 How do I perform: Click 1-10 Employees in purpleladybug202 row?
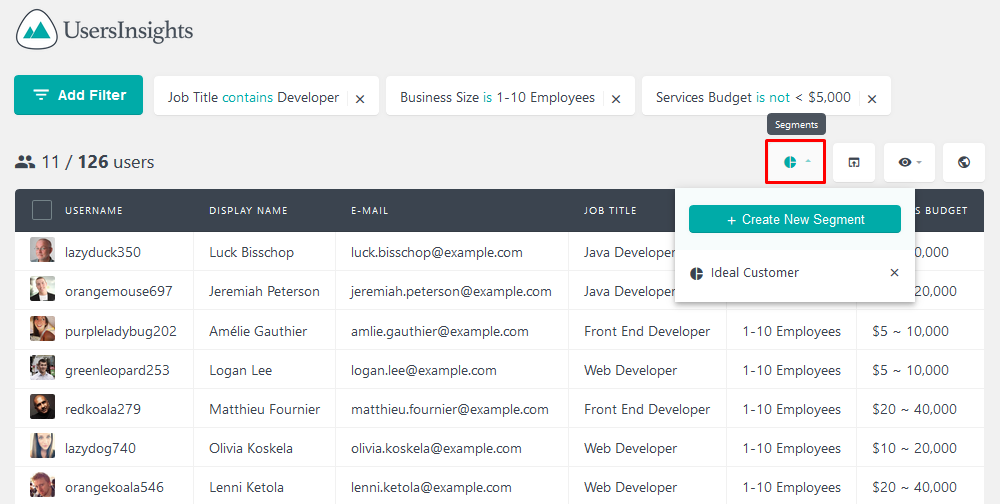791,332
